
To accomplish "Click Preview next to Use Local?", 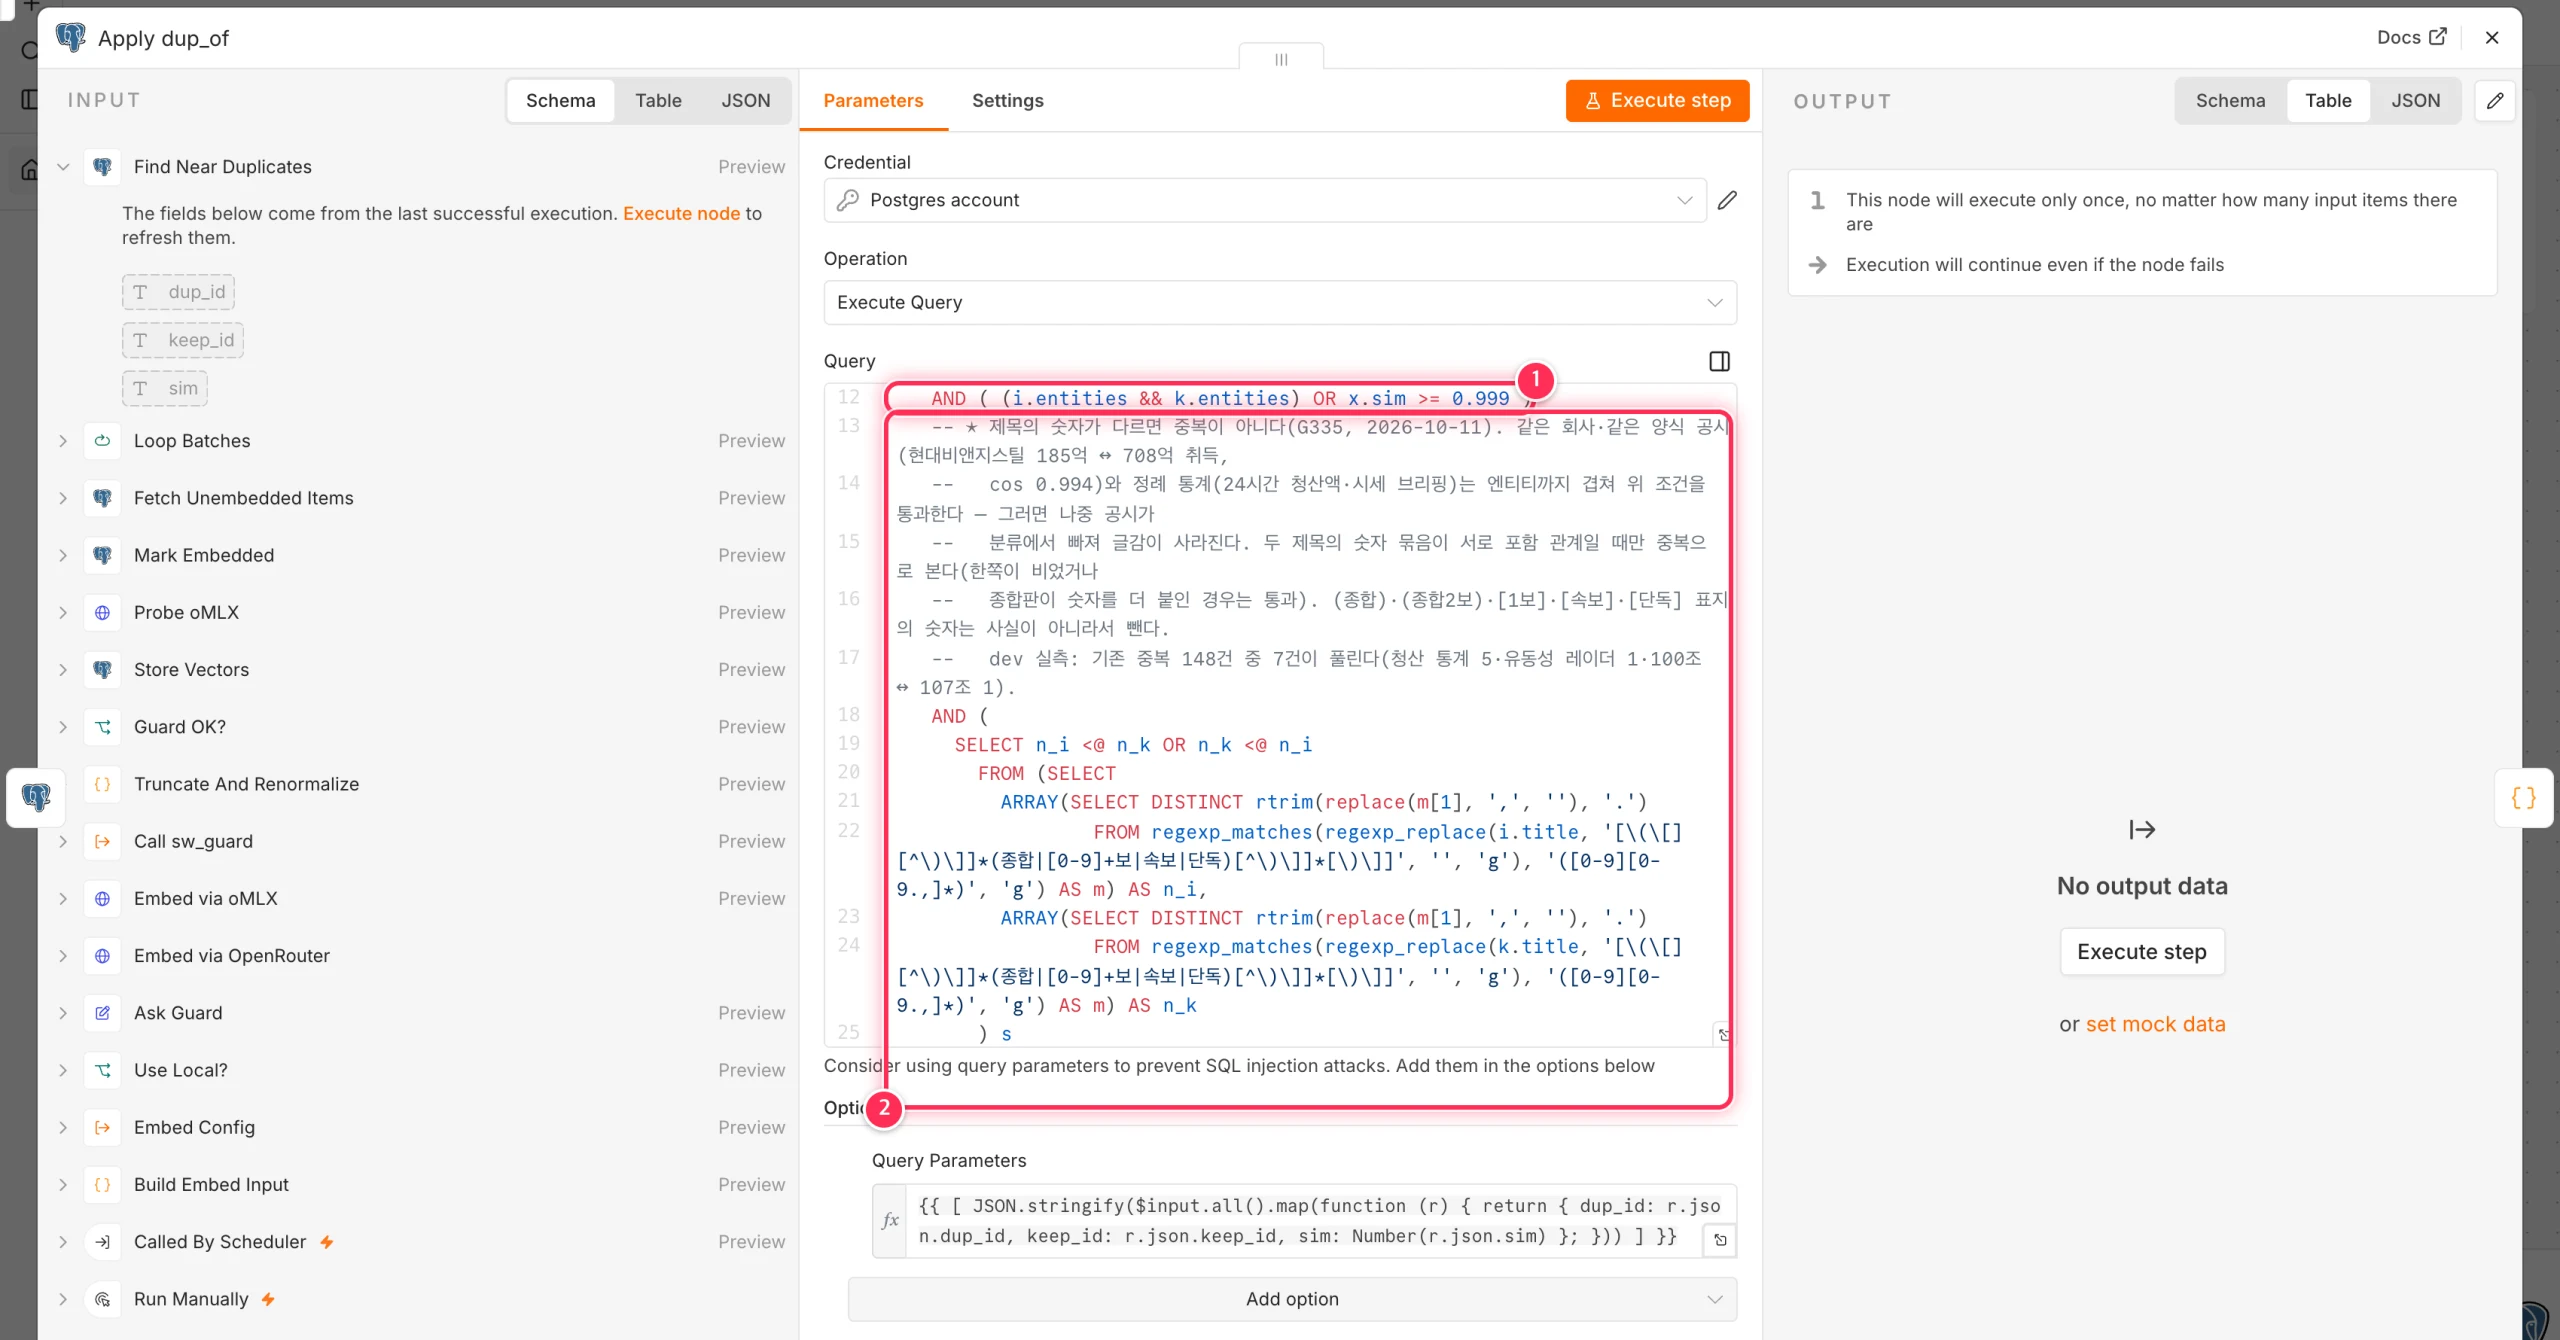I will click(x=751, y=1070).
